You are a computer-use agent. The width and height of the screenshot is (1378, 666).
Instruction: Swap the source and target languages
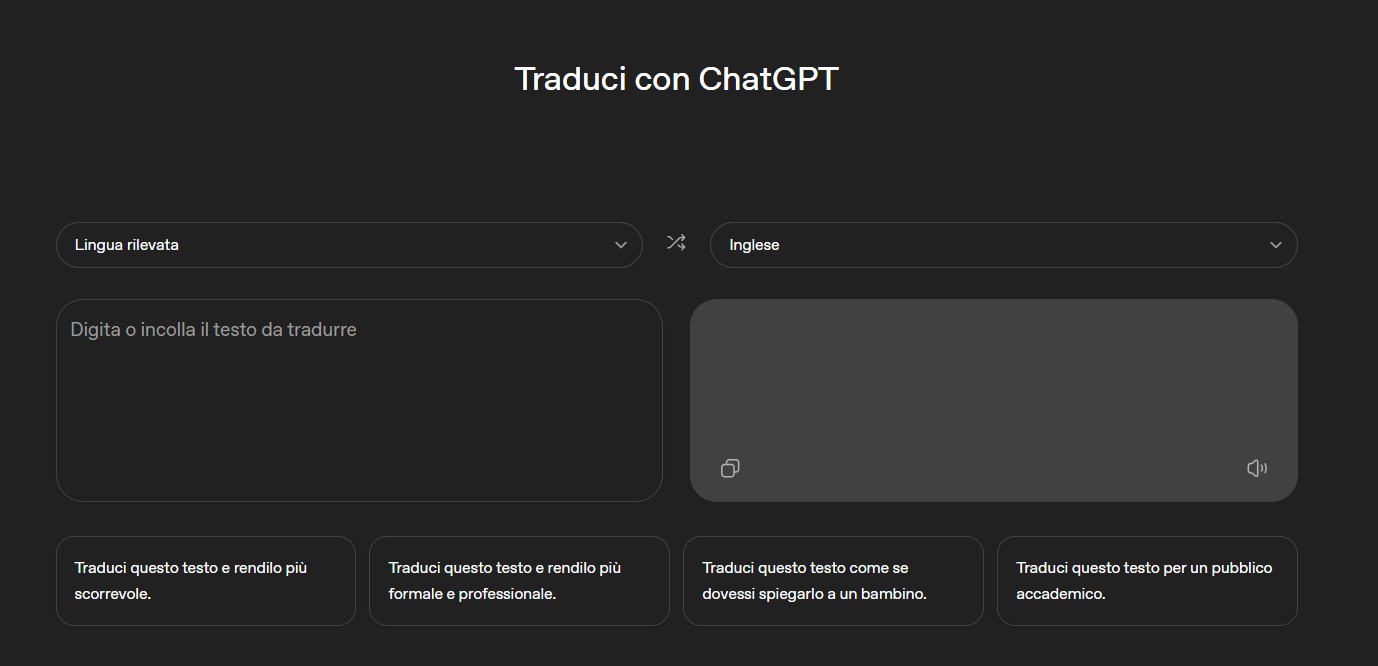(x=676, y=243)
